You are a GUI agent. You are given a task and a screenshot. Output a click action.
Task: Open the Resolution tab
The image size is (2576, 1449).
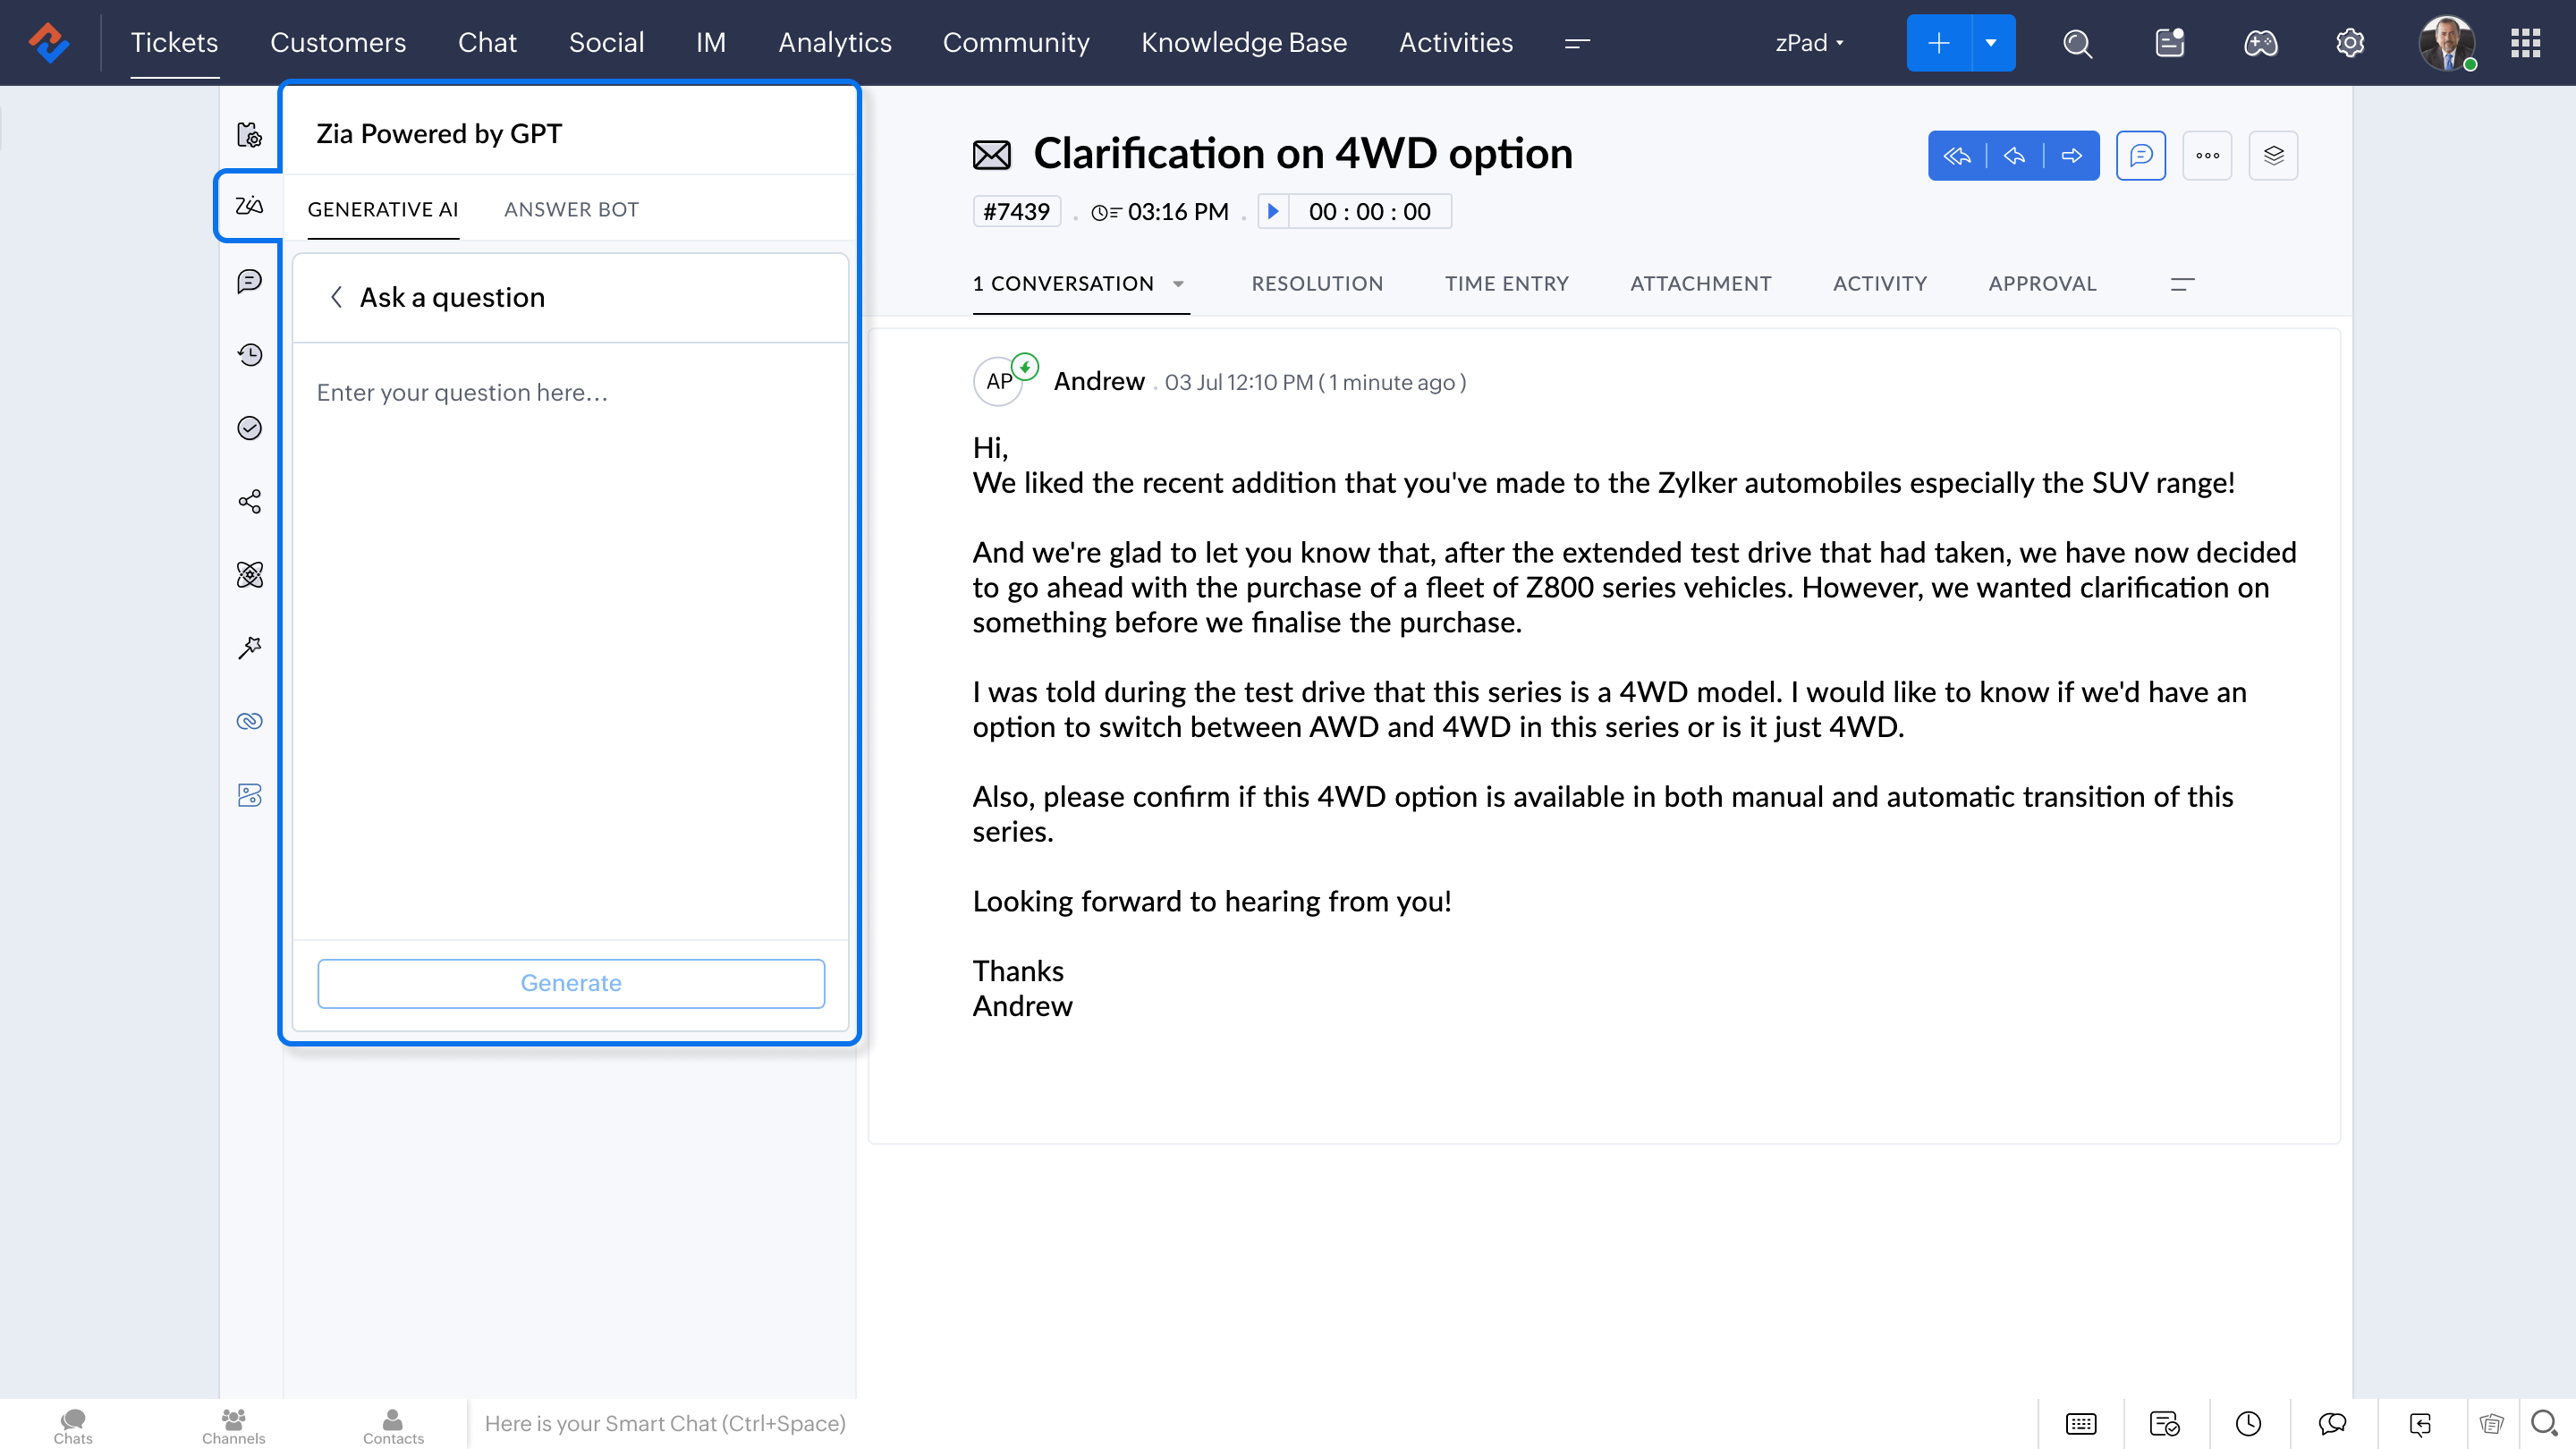1317,284
